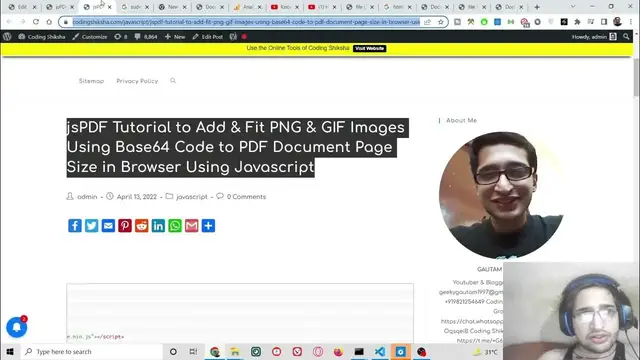The image size is (640, 360).
Task: Reload the page using the browser refresh icon
Action: [x=36, y=22]
